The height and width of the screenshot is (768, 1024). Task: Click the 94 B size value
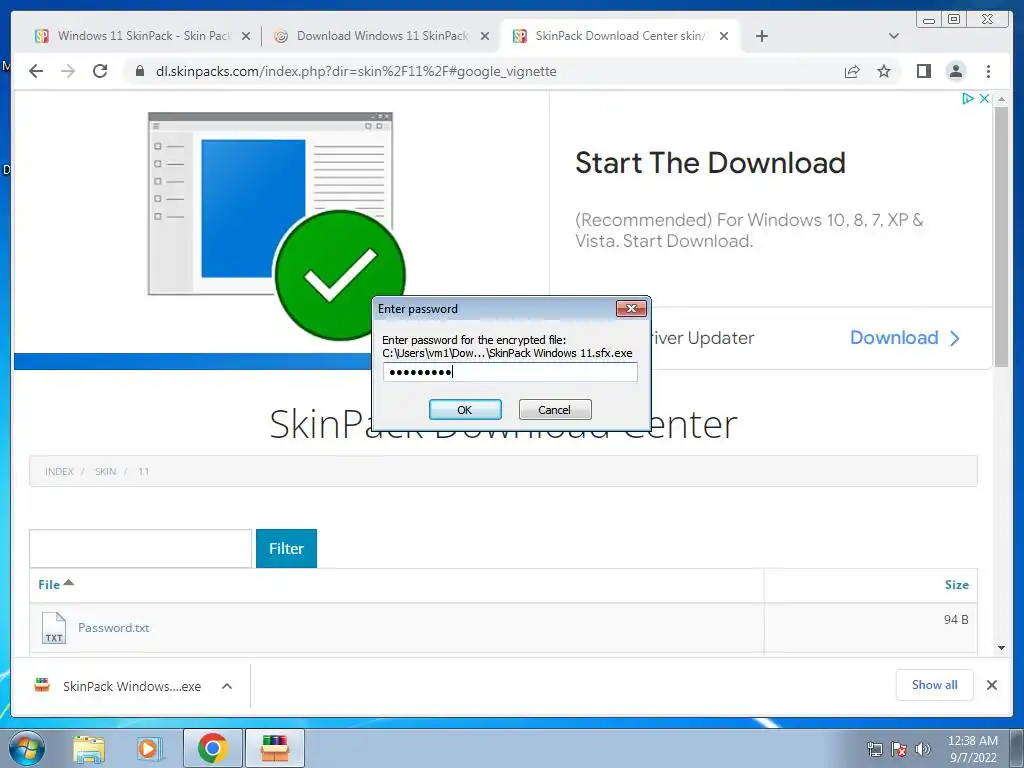pyautogui.click(x=955, y=619)
